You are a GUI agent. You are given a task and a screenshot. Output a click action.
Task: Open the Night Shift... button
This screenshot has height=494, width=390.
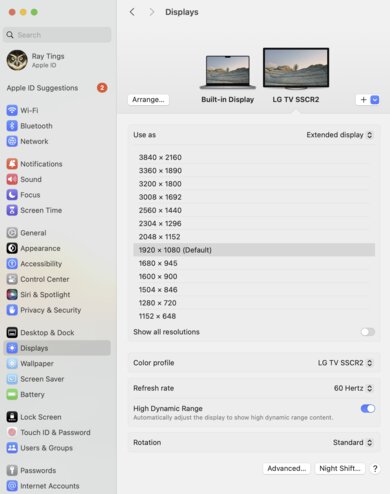[340, 468]
